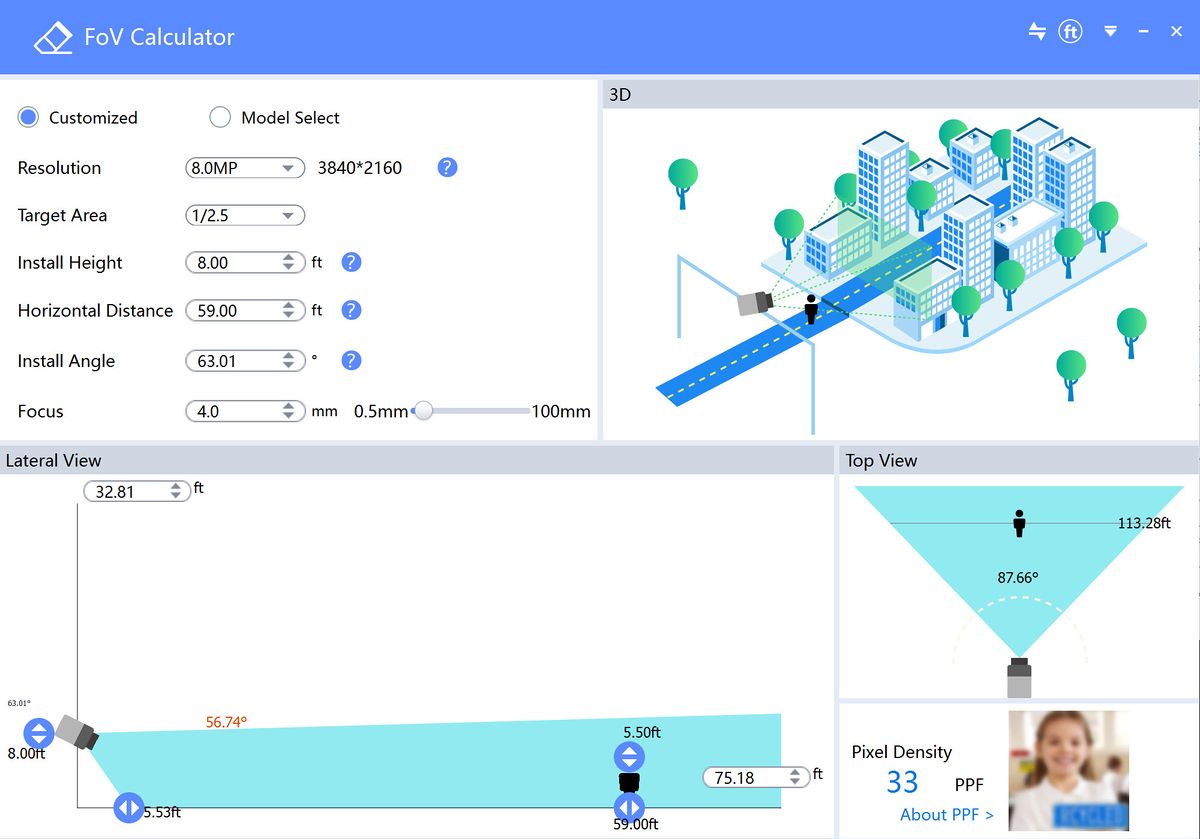Click the pixel density face preview thumbnail
This screenshot has width=1200, height=839.
[x=1069, y=770]
